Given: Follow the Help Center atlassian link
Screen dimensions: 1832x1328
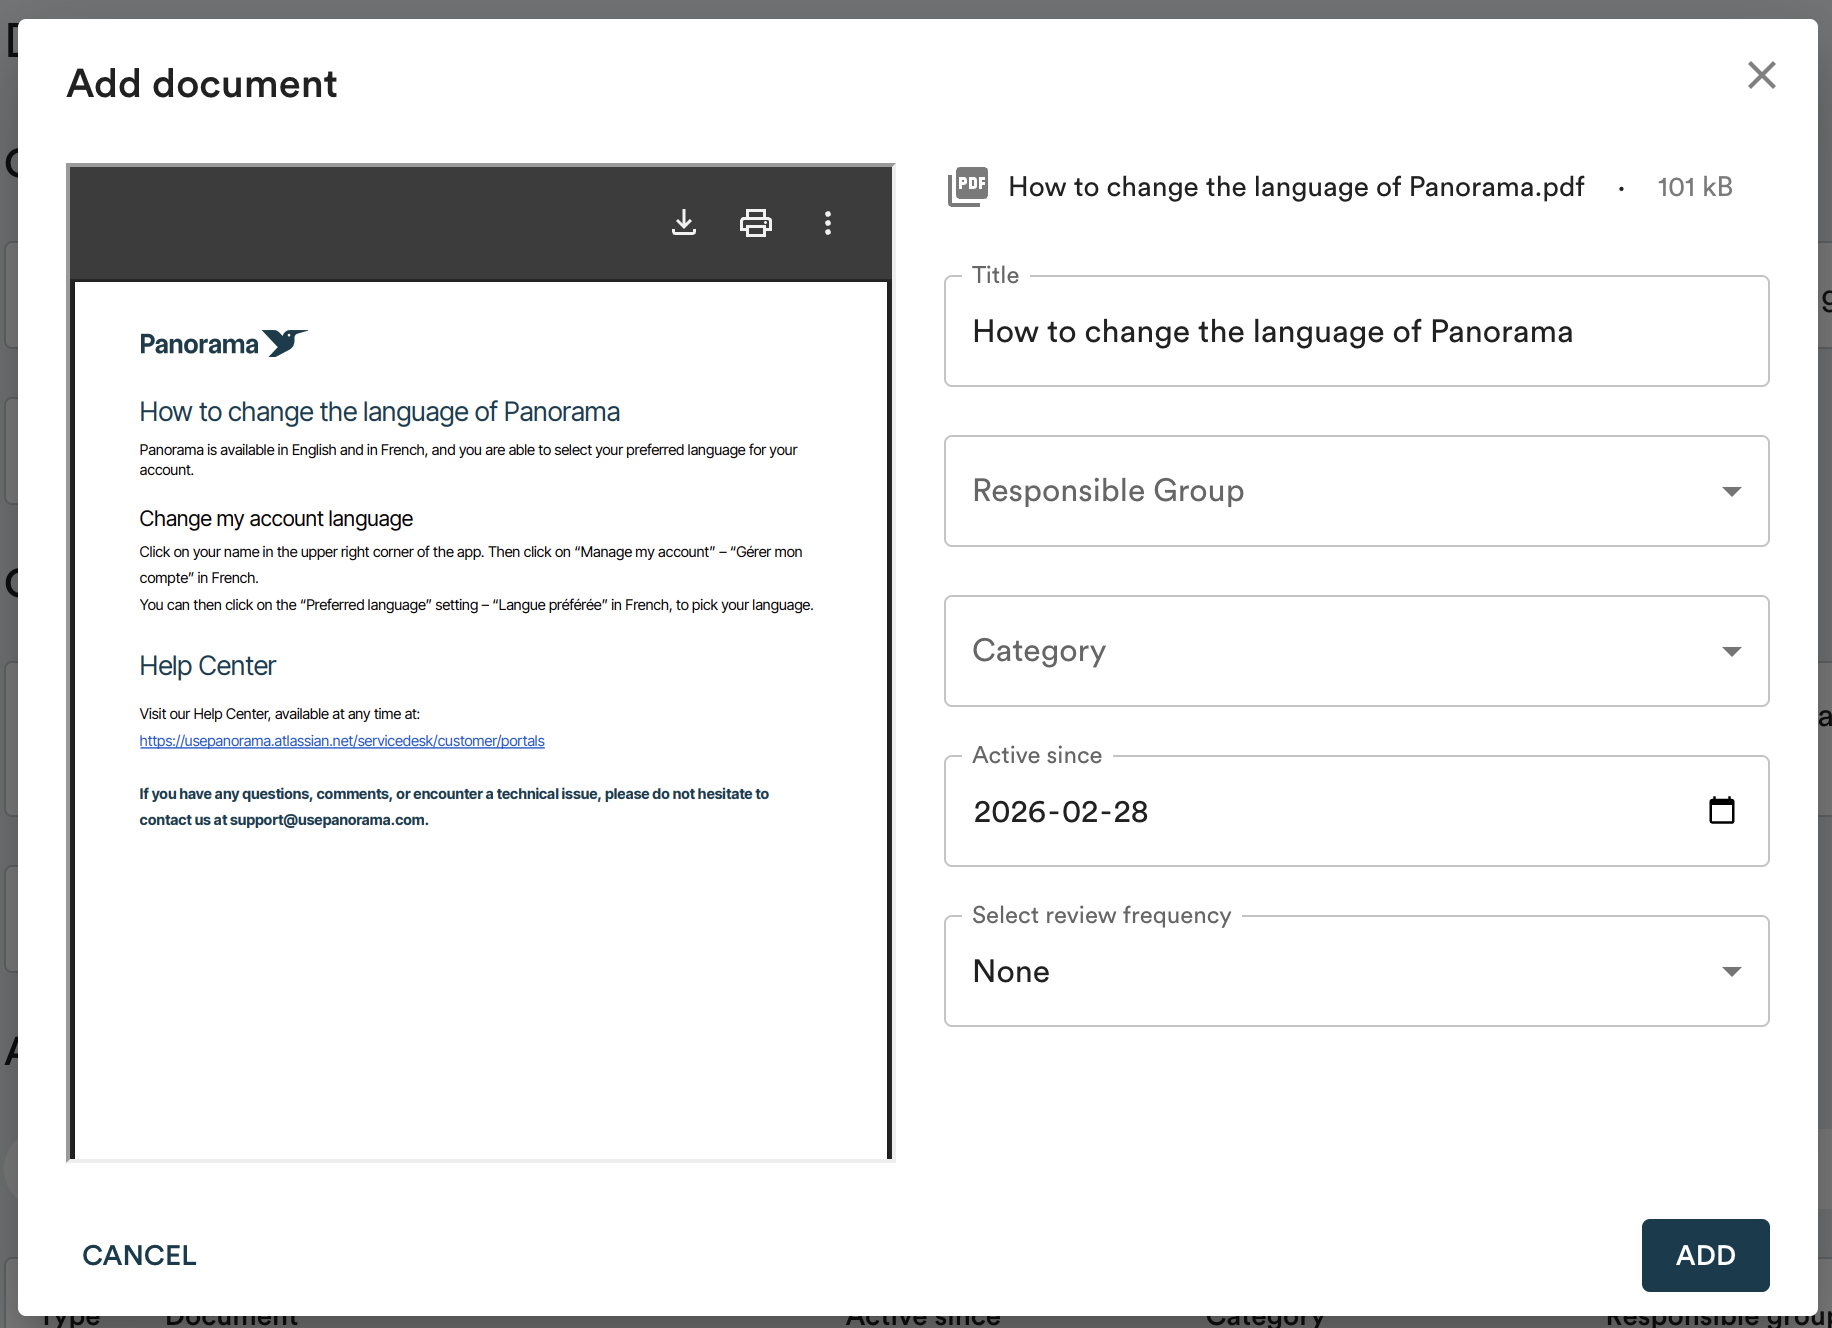Looking at the screenshot, I should point(342,741).
